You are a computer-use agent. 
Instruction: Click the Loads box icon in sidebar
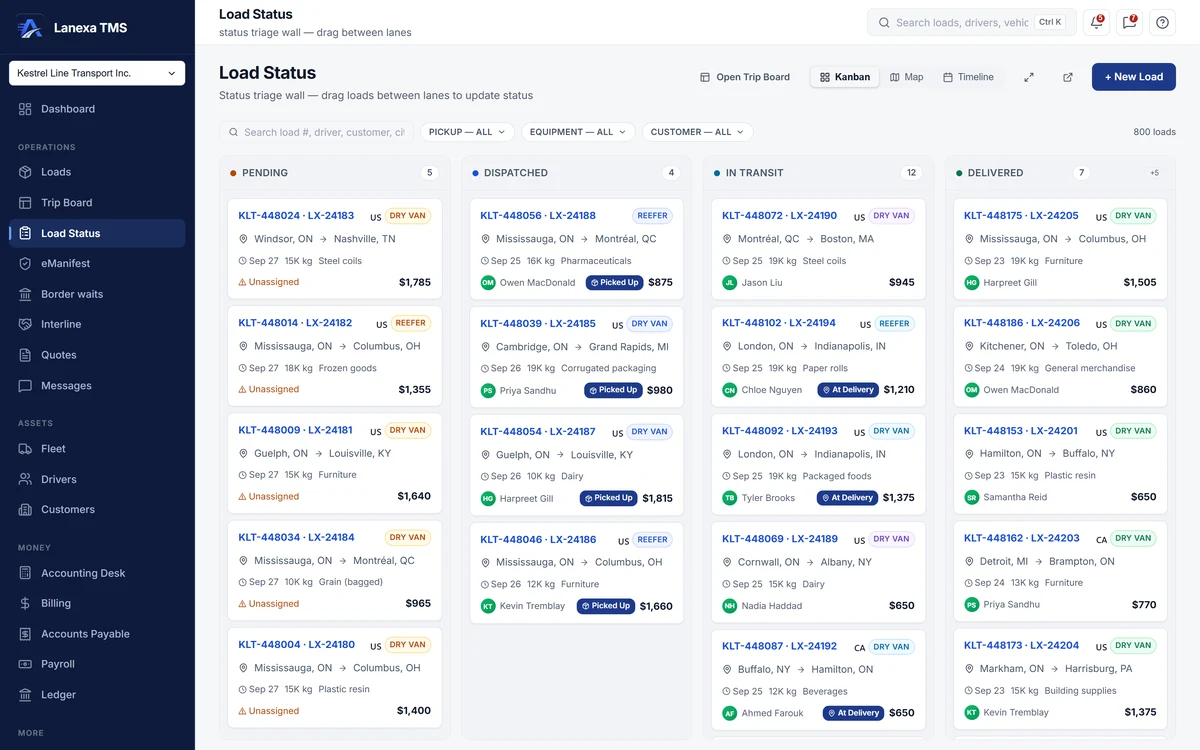(25, 172)
